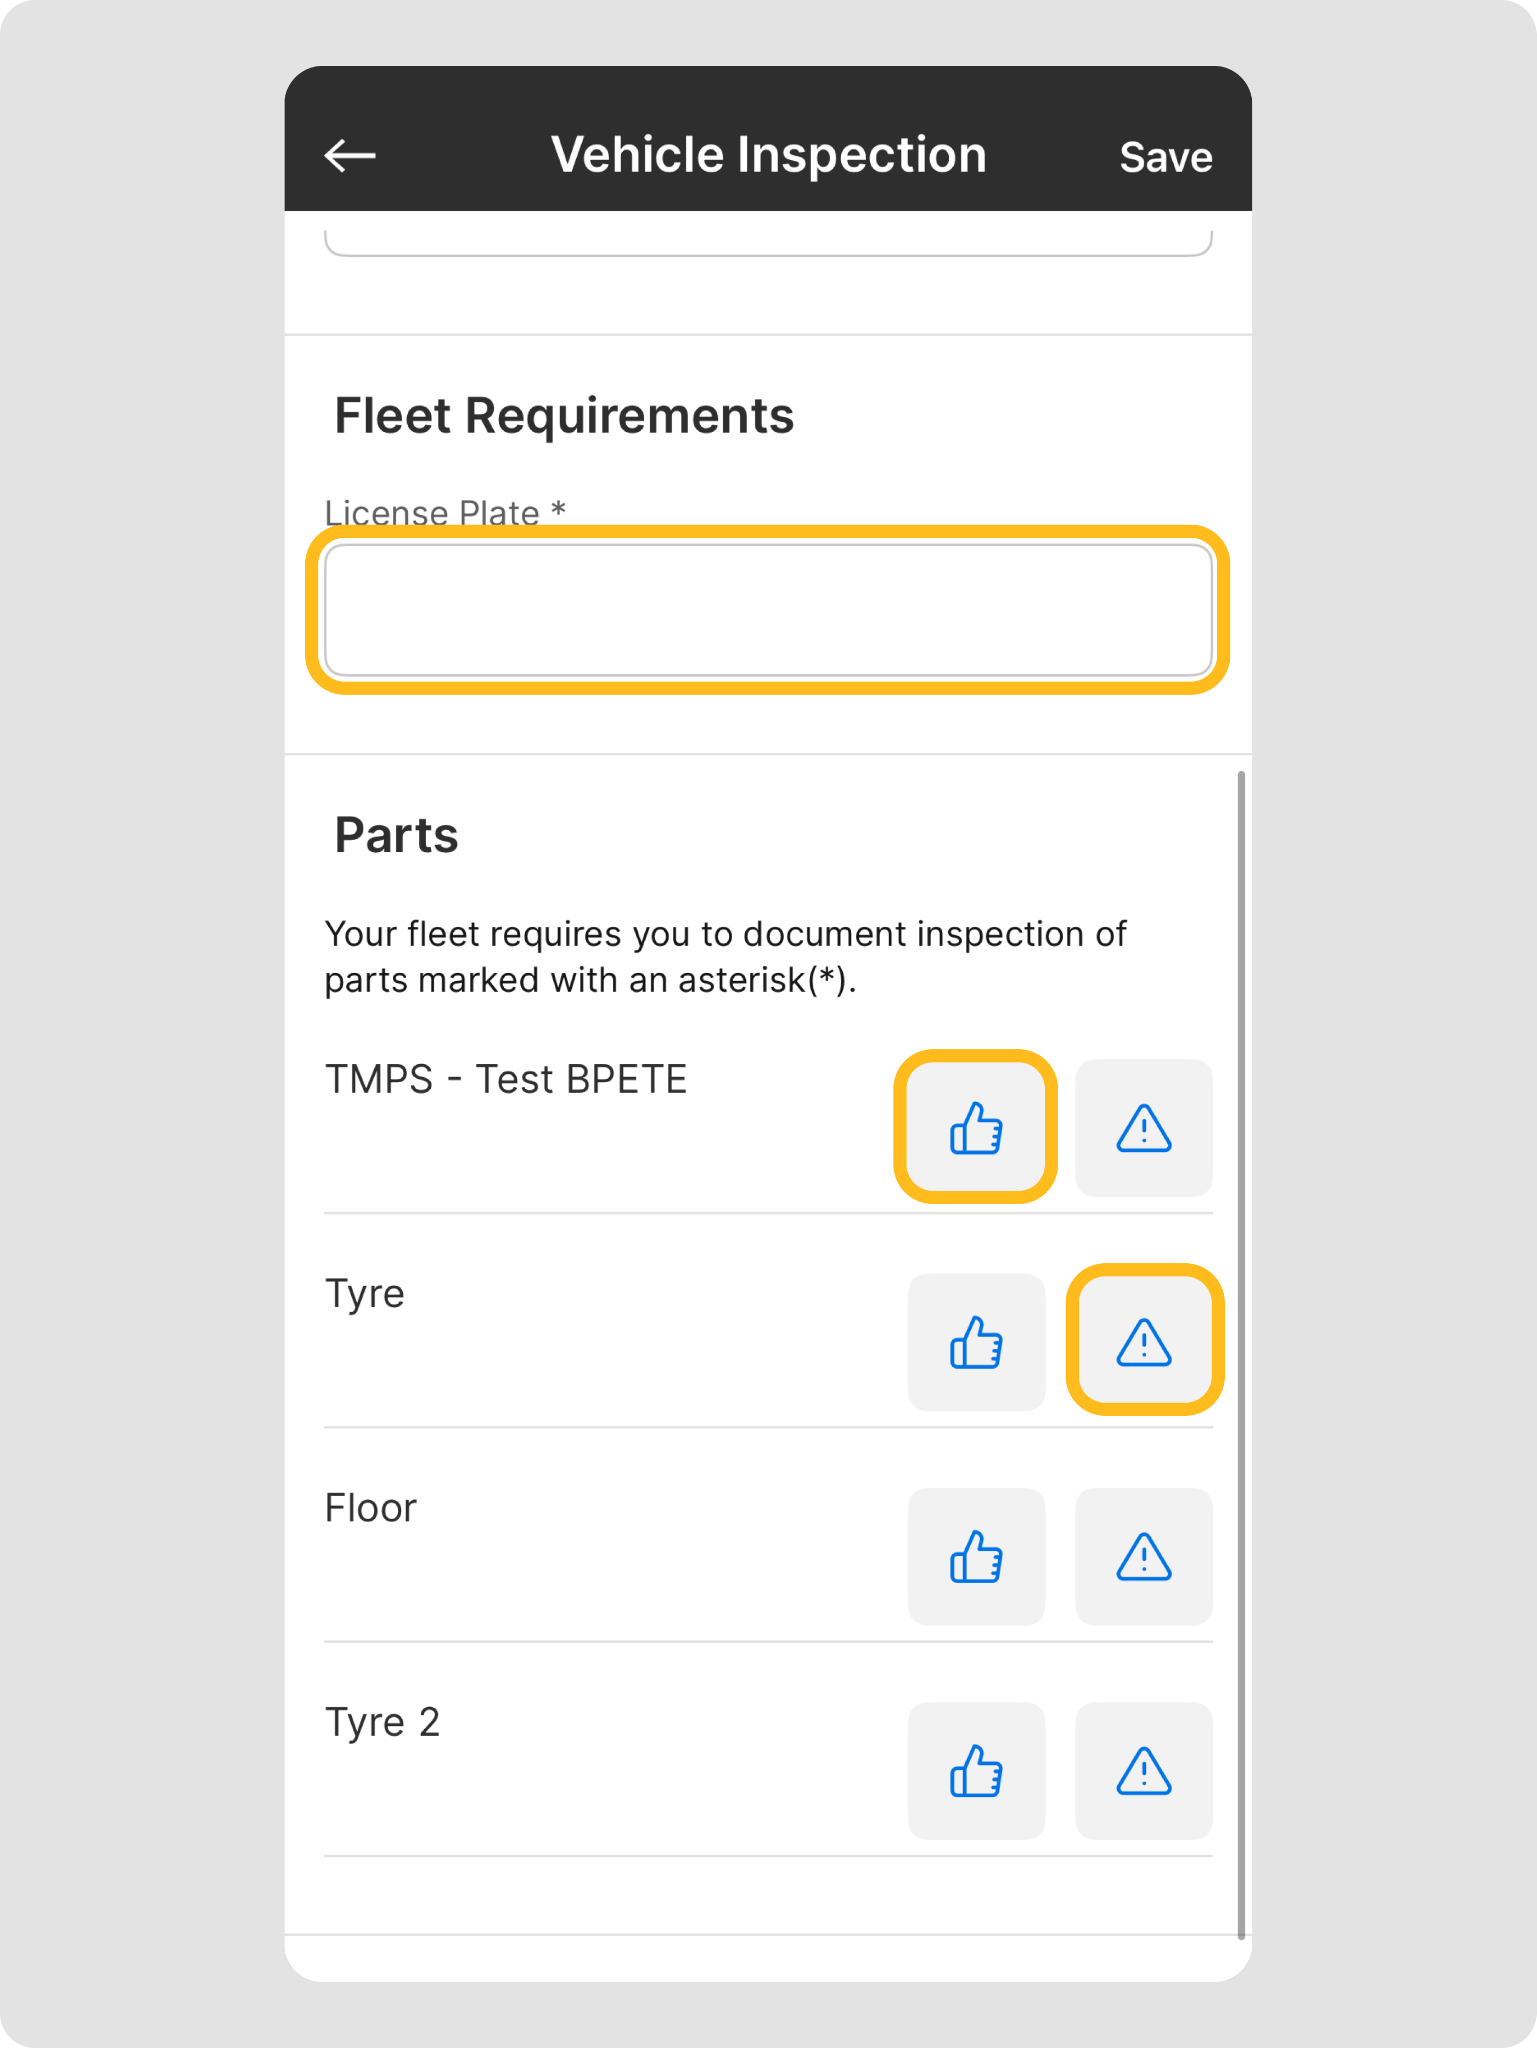Image resolution: width=1537 pixels, height=2048 pixels.
Task: Select the Tyre 2 part label
Action: 382,1723
